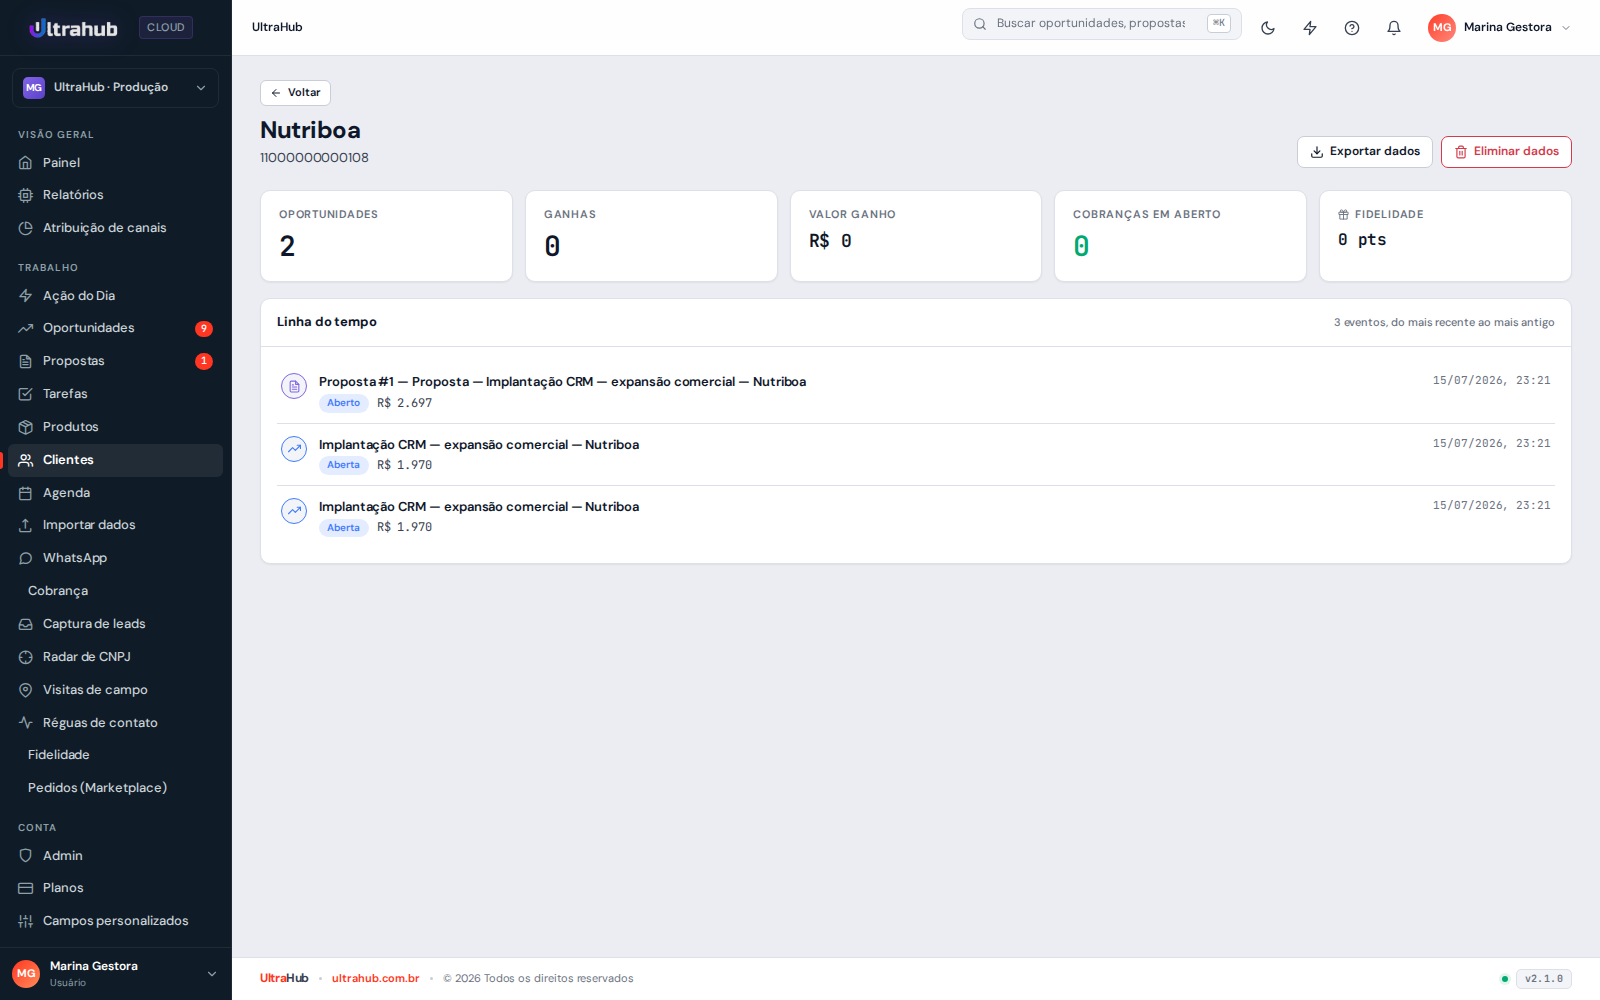Screen dimensions: 1600x1000
Task: Open quick actions via the lightning bolt icon
Action: 1310,28
